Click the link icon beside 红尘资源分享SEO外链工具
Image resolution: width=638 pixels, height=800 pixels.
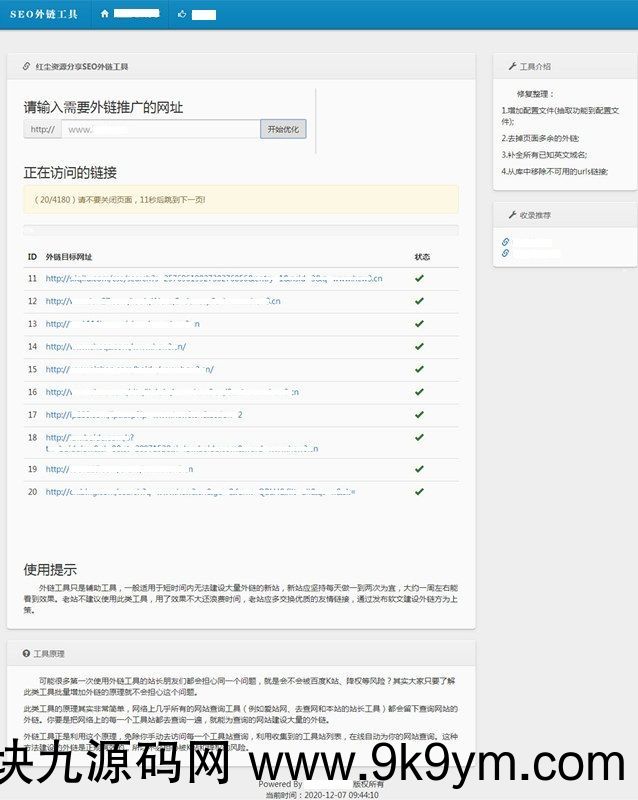[27, 66]
